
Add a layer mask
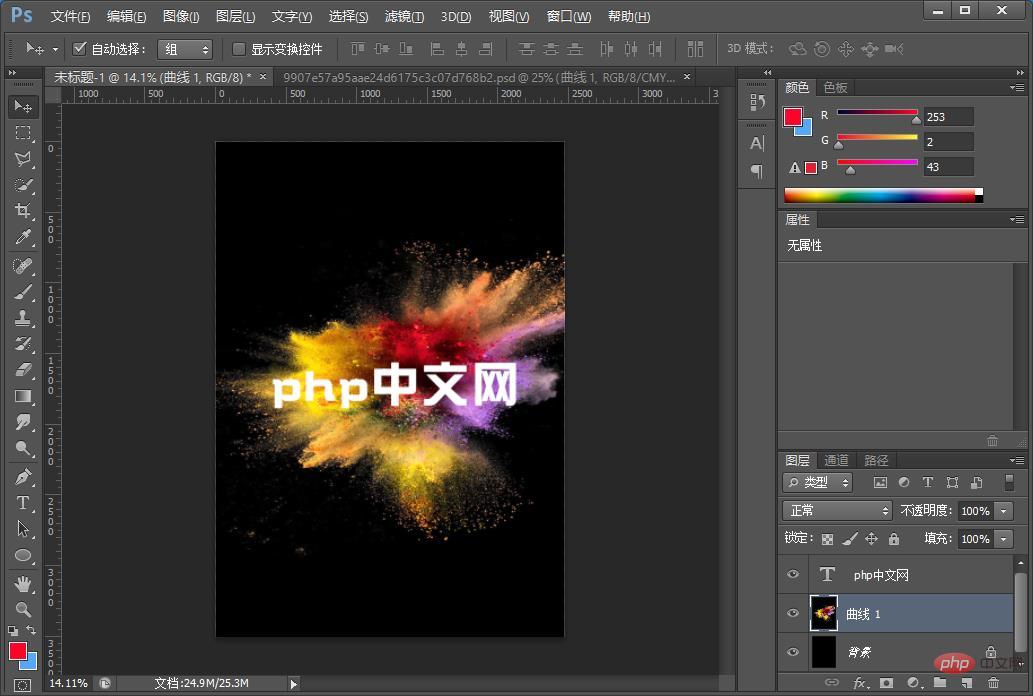887,683
